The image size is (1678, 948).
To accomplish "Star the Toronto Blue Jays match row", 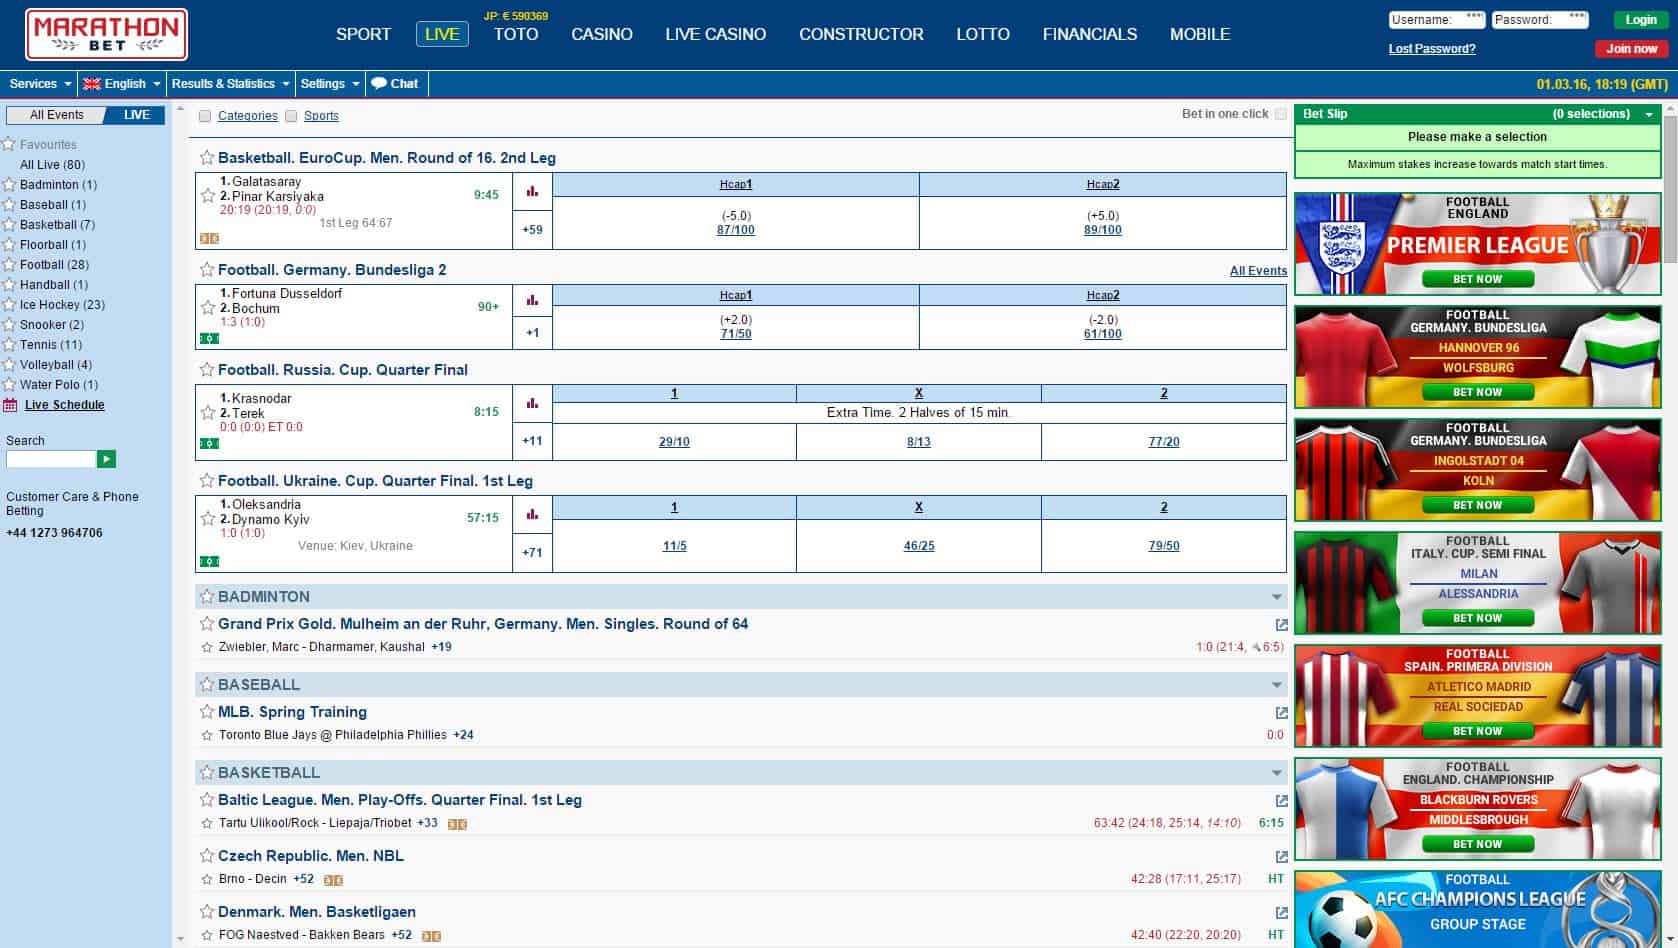I will coord(207,735).
